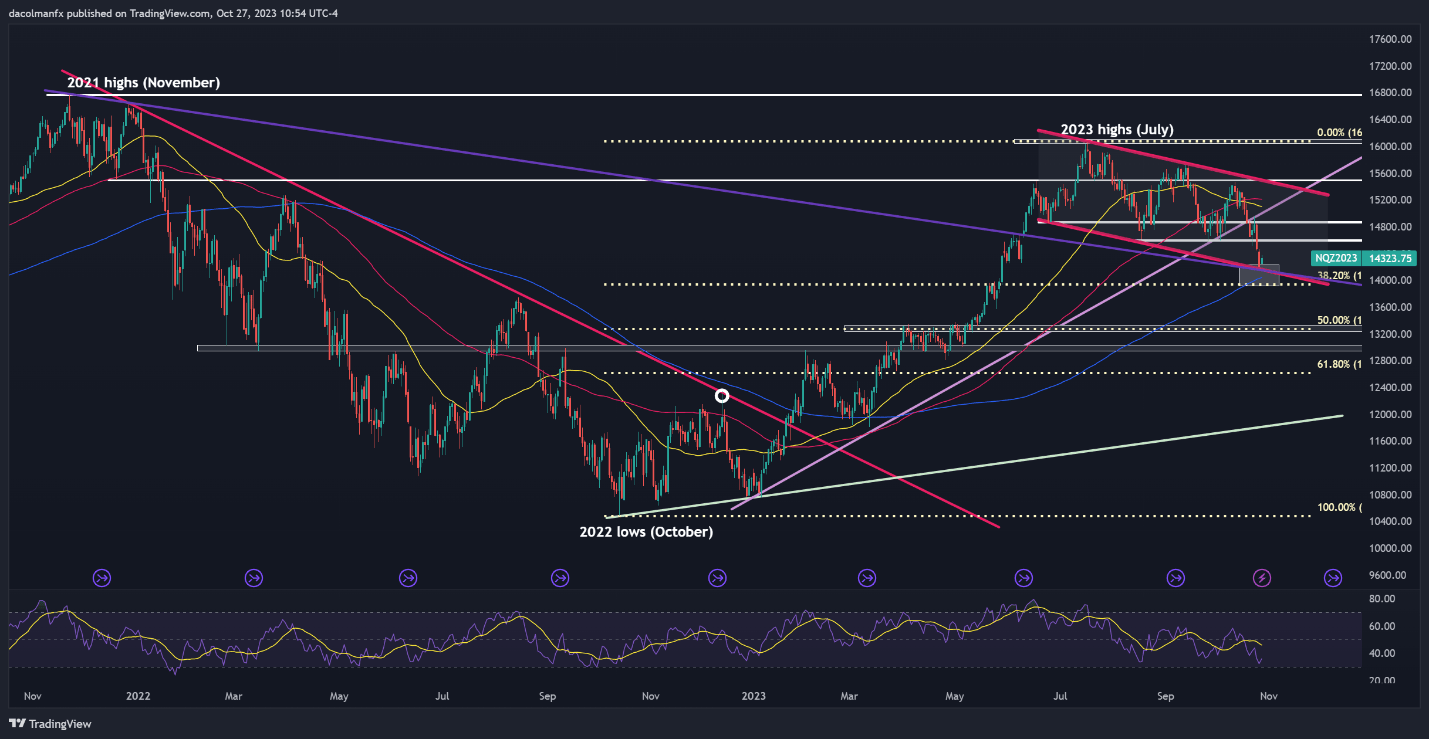Click the 2022 year label on time axis
This screenshot has width=1429, height=739.
pyautogui.click(x=137, y=694)
